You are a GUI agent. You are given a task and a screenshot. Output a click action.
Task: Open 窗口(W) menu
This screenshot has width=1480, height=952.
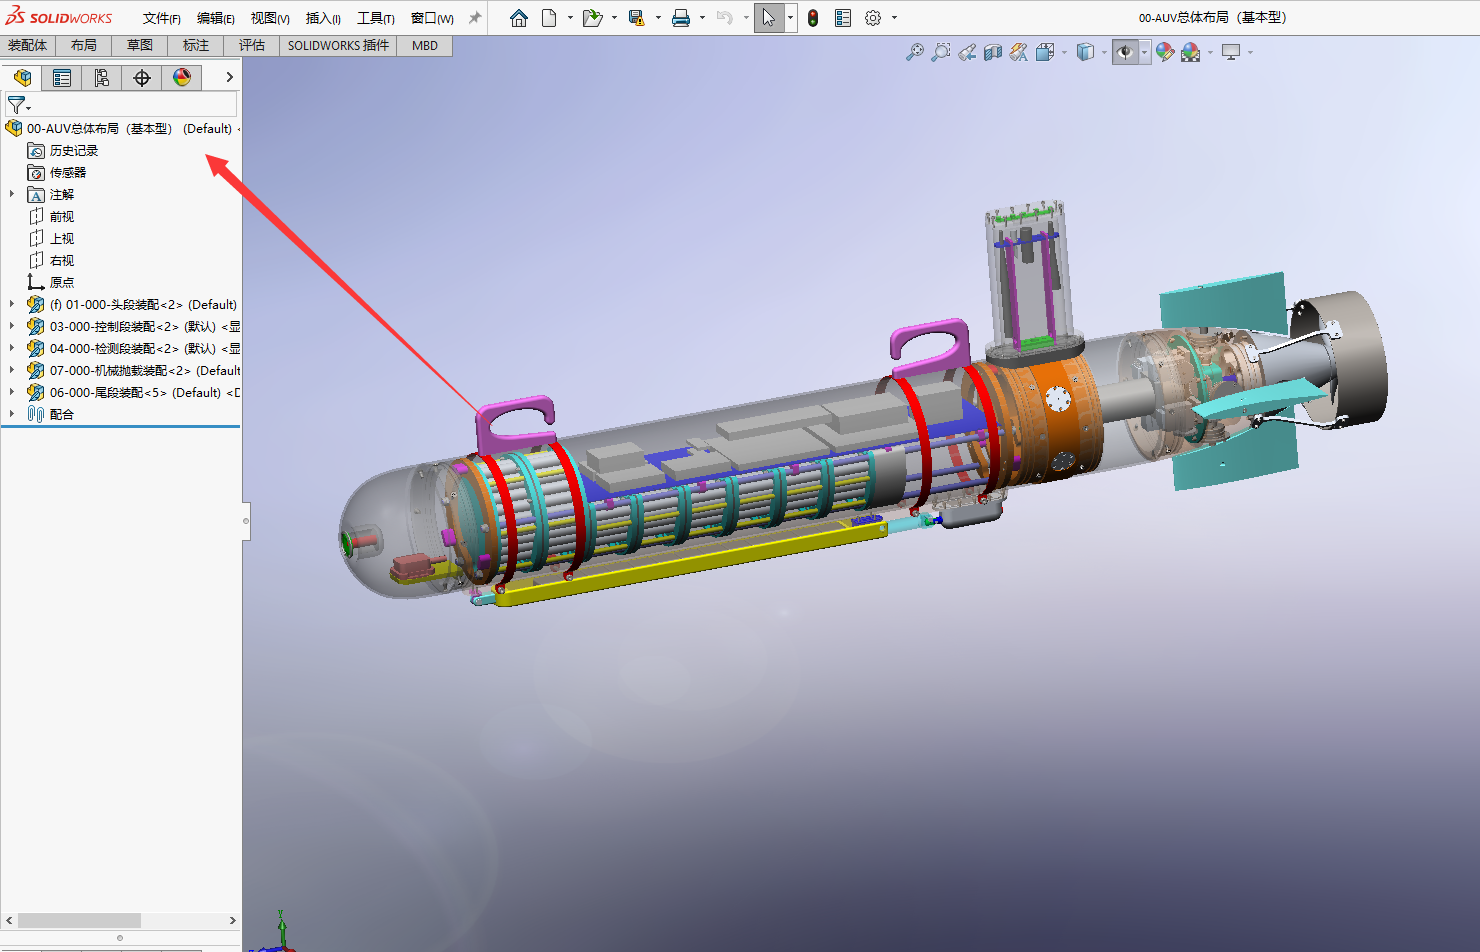[432, 18]
